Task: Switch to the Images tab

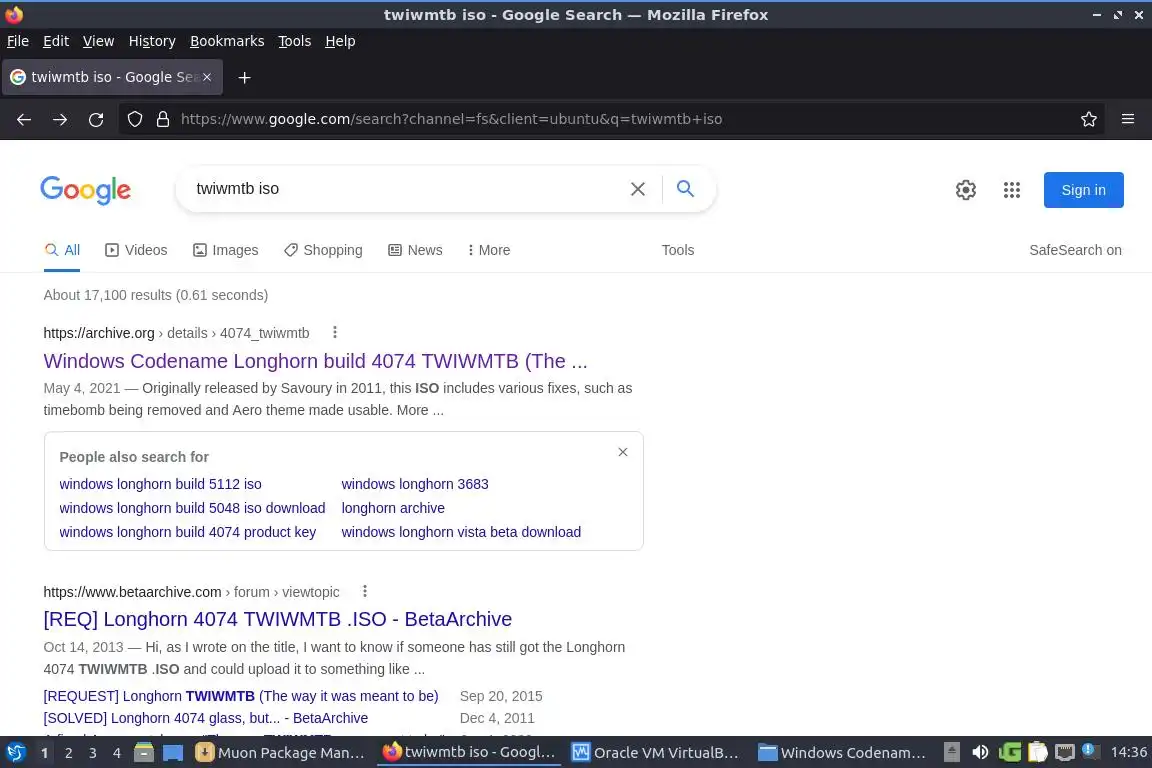Action: 226,250
